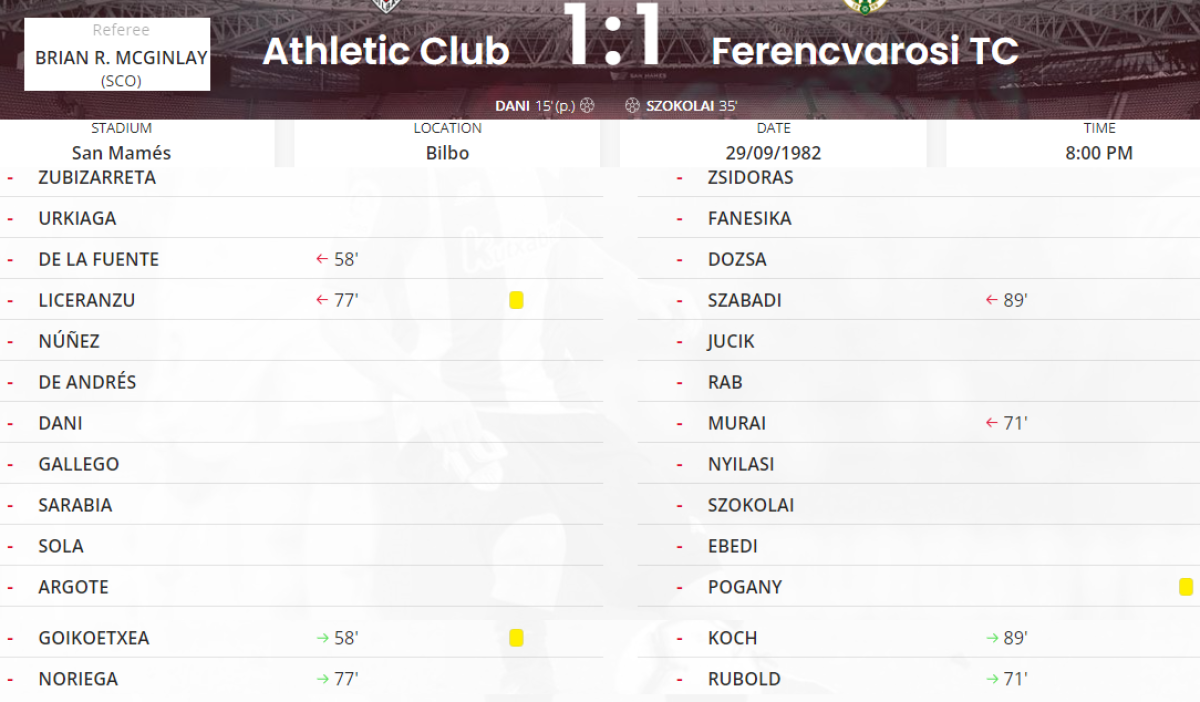
Task: Click De La Fuente's substitution-off arrow
Action: (x=322, y=259)
